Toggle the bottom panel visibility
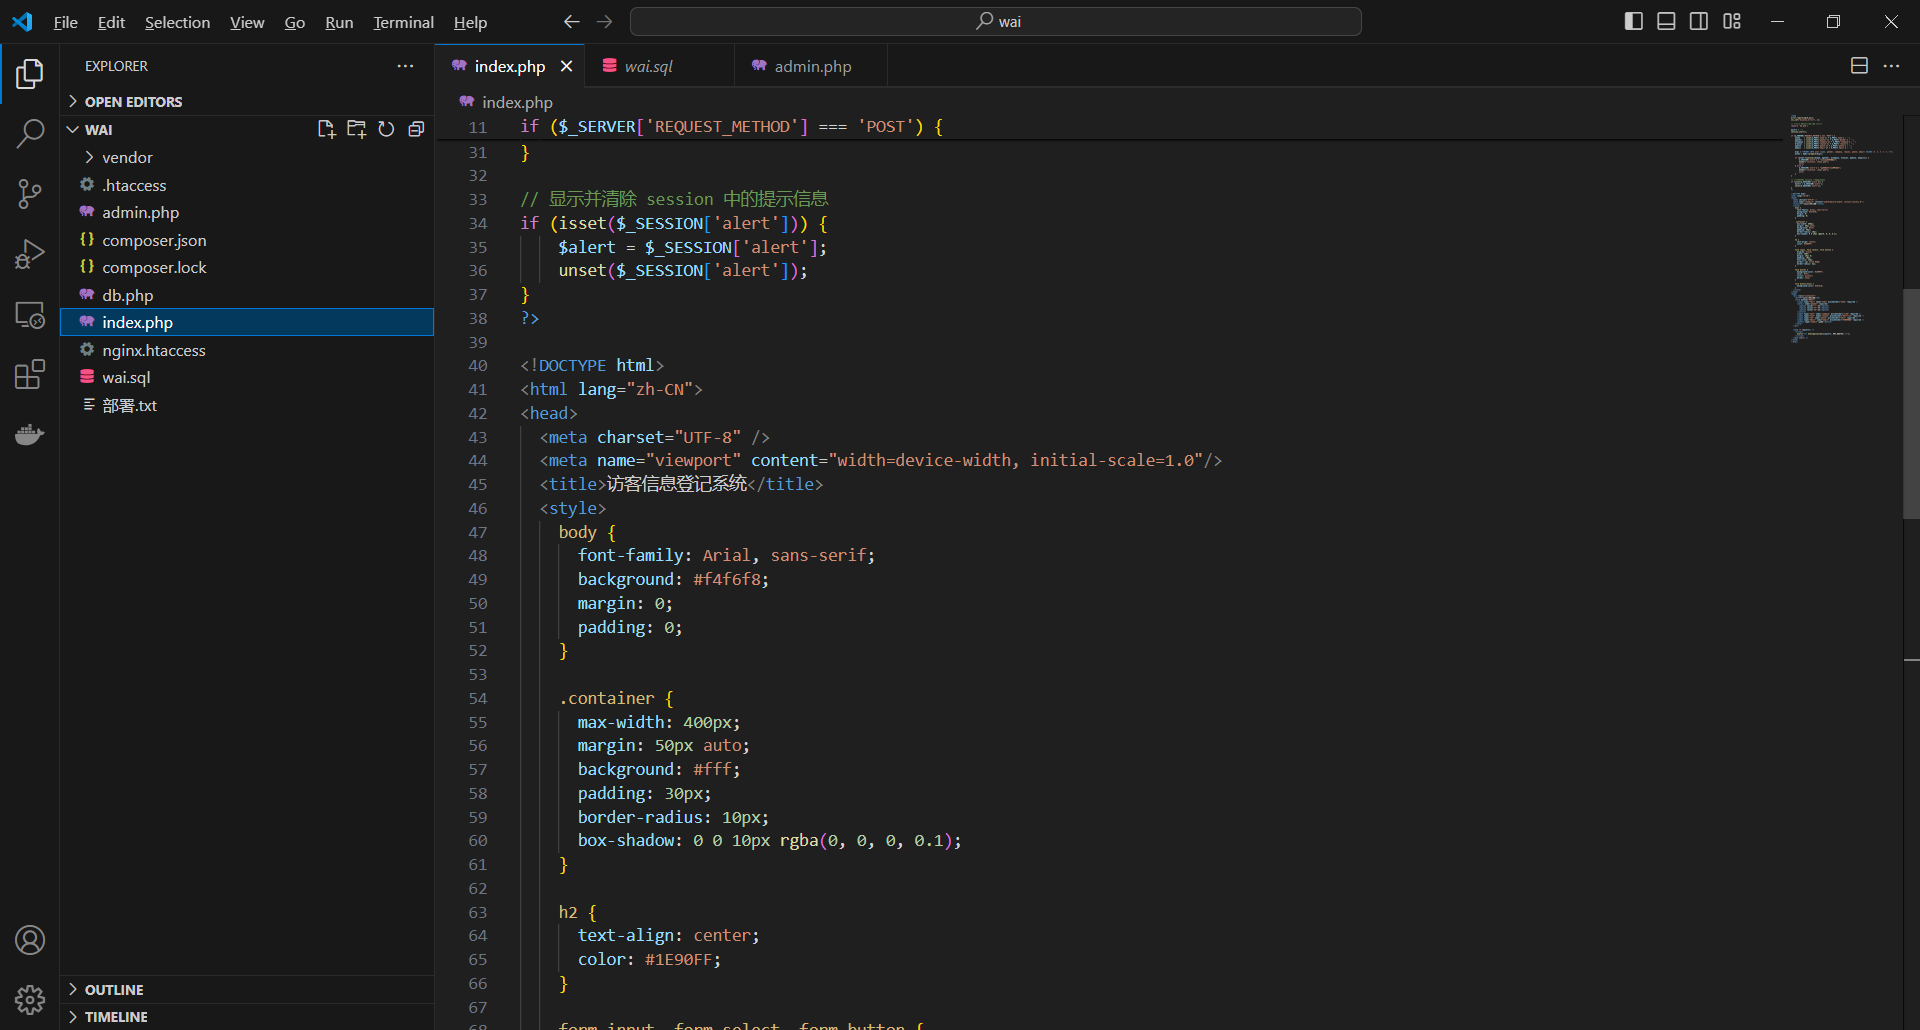This screenshot has width=1920, height=1030. [x=1666, y=22]
